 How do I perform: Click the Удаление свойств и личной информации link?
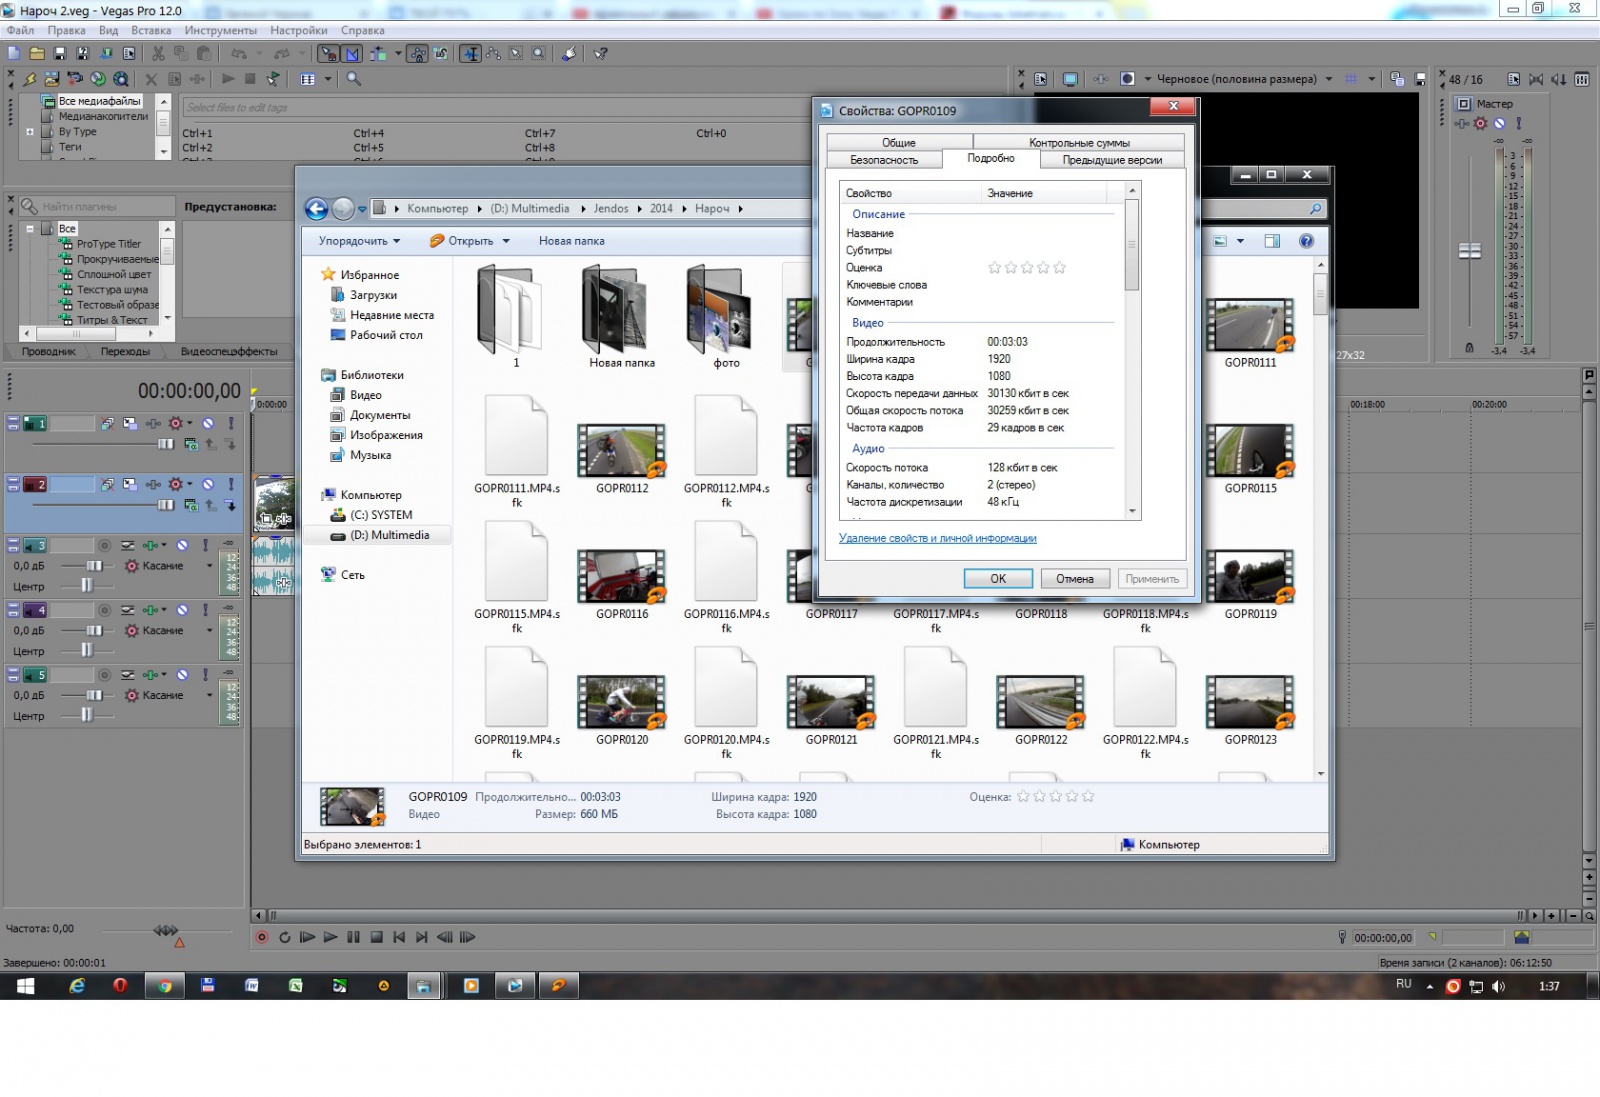[937, 538]
